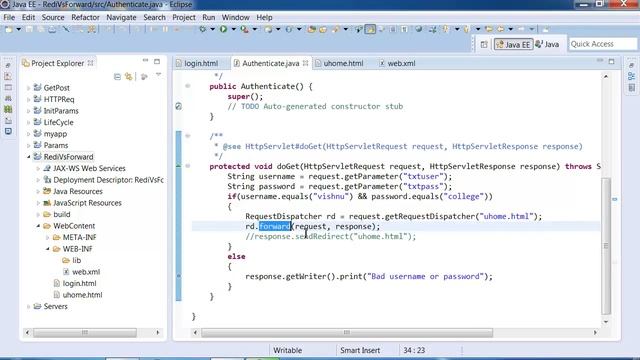Close the Authenticate.java tab
Viewport: 640px width, 360px height.
point(305,63)
